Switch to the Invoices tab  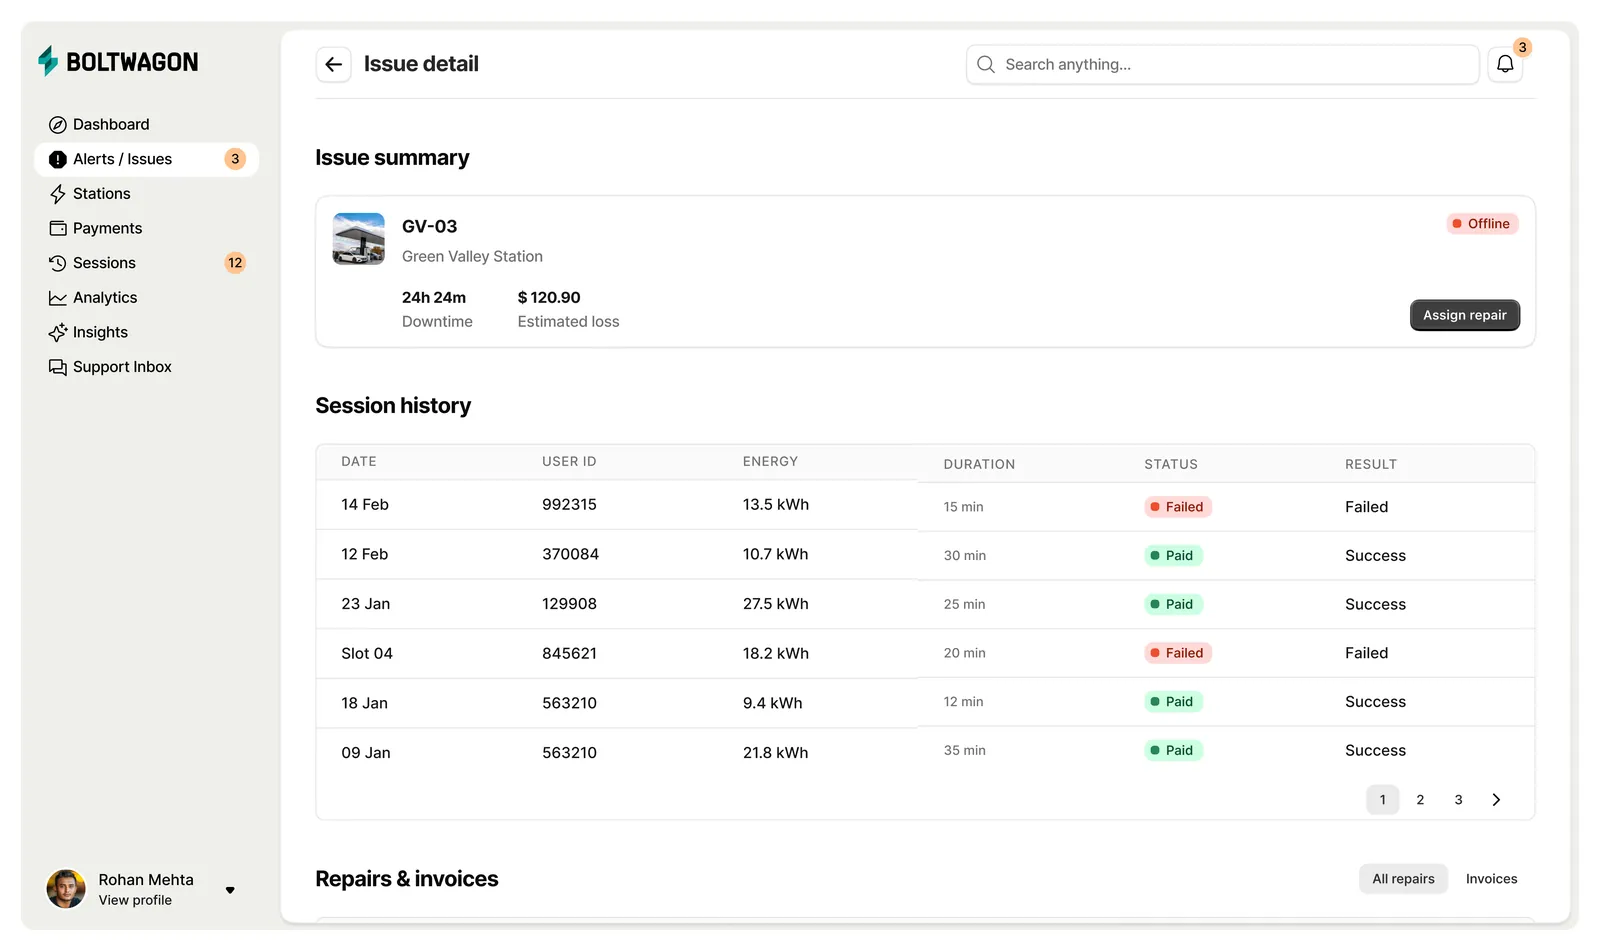1491,879
